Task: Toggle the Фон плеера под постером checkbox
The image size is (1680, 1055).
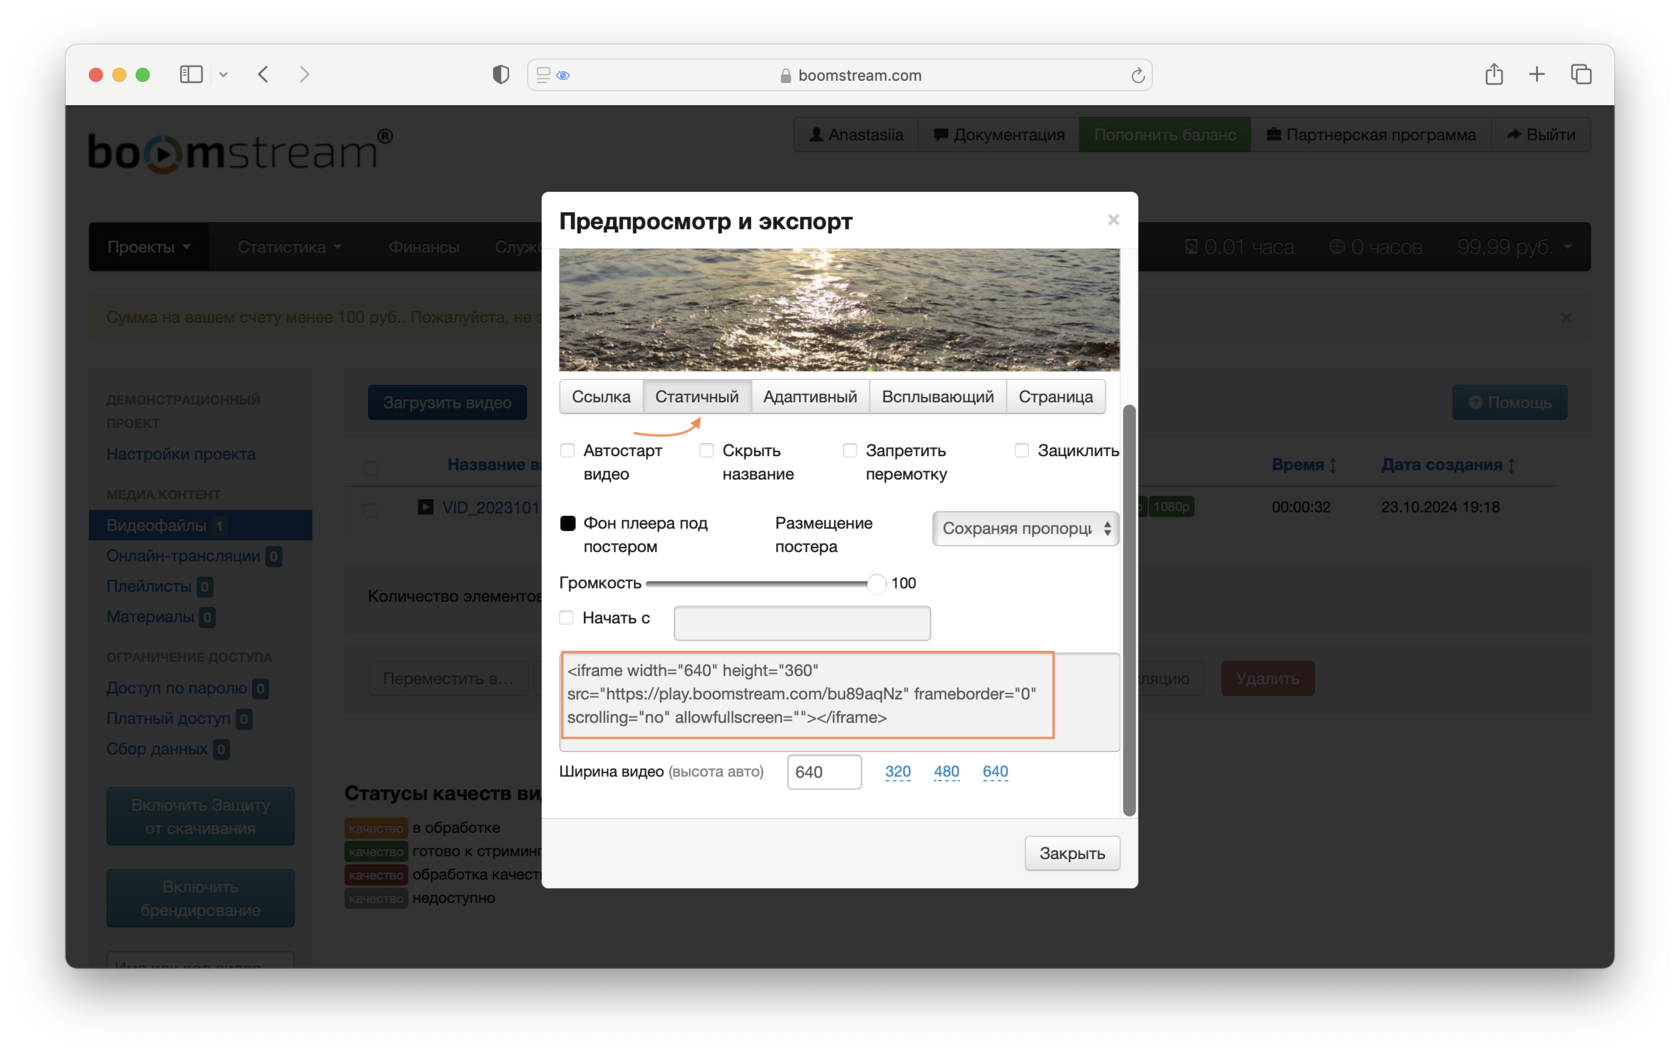Action: point(567,523)
